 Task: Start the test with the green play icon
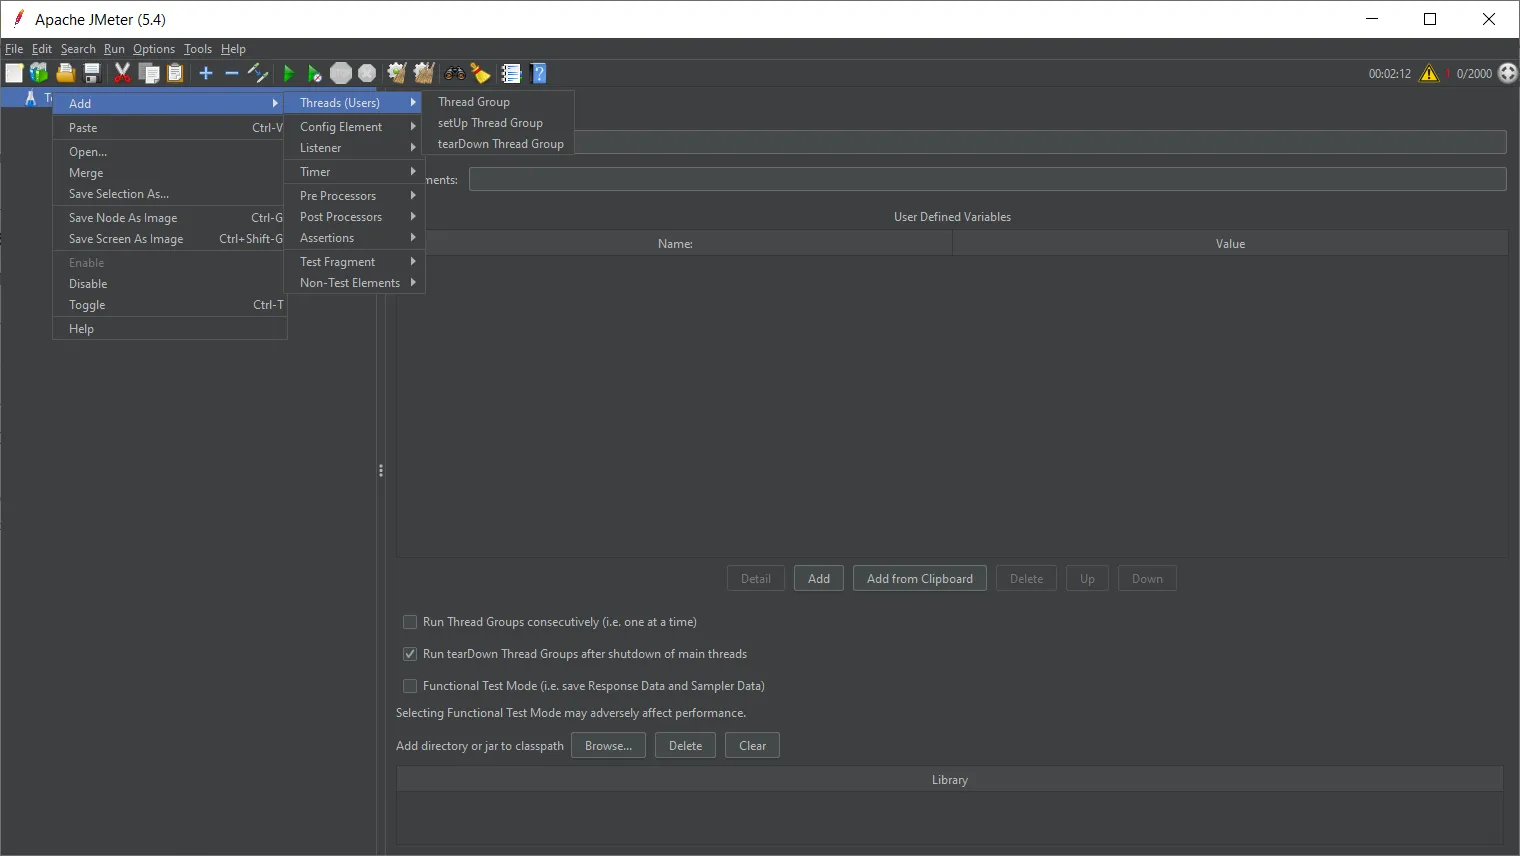pos(288,73)
